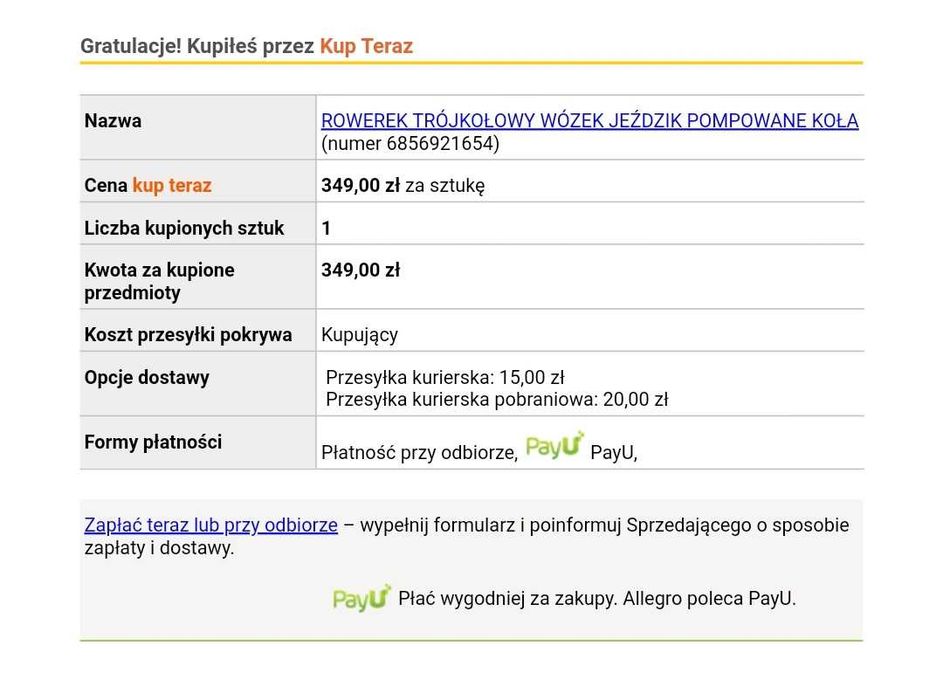Click the 'Gratulacje! Kupiłeś przez' heading
The width and height of the screenshot is (943, 699).
(x=197, y=46)
